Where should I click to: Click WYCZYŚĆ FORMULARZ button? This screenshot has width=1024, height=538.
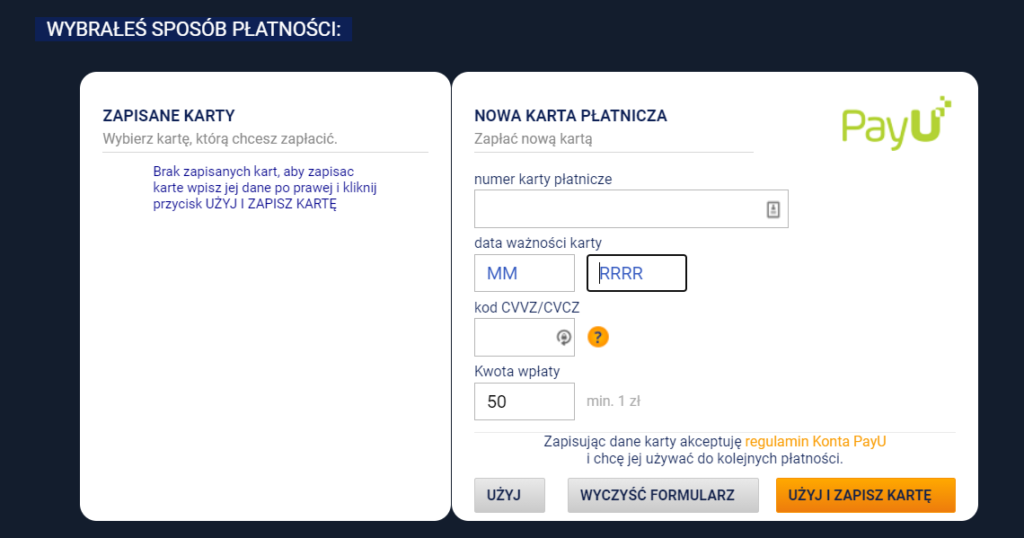(x=663, y=495)
